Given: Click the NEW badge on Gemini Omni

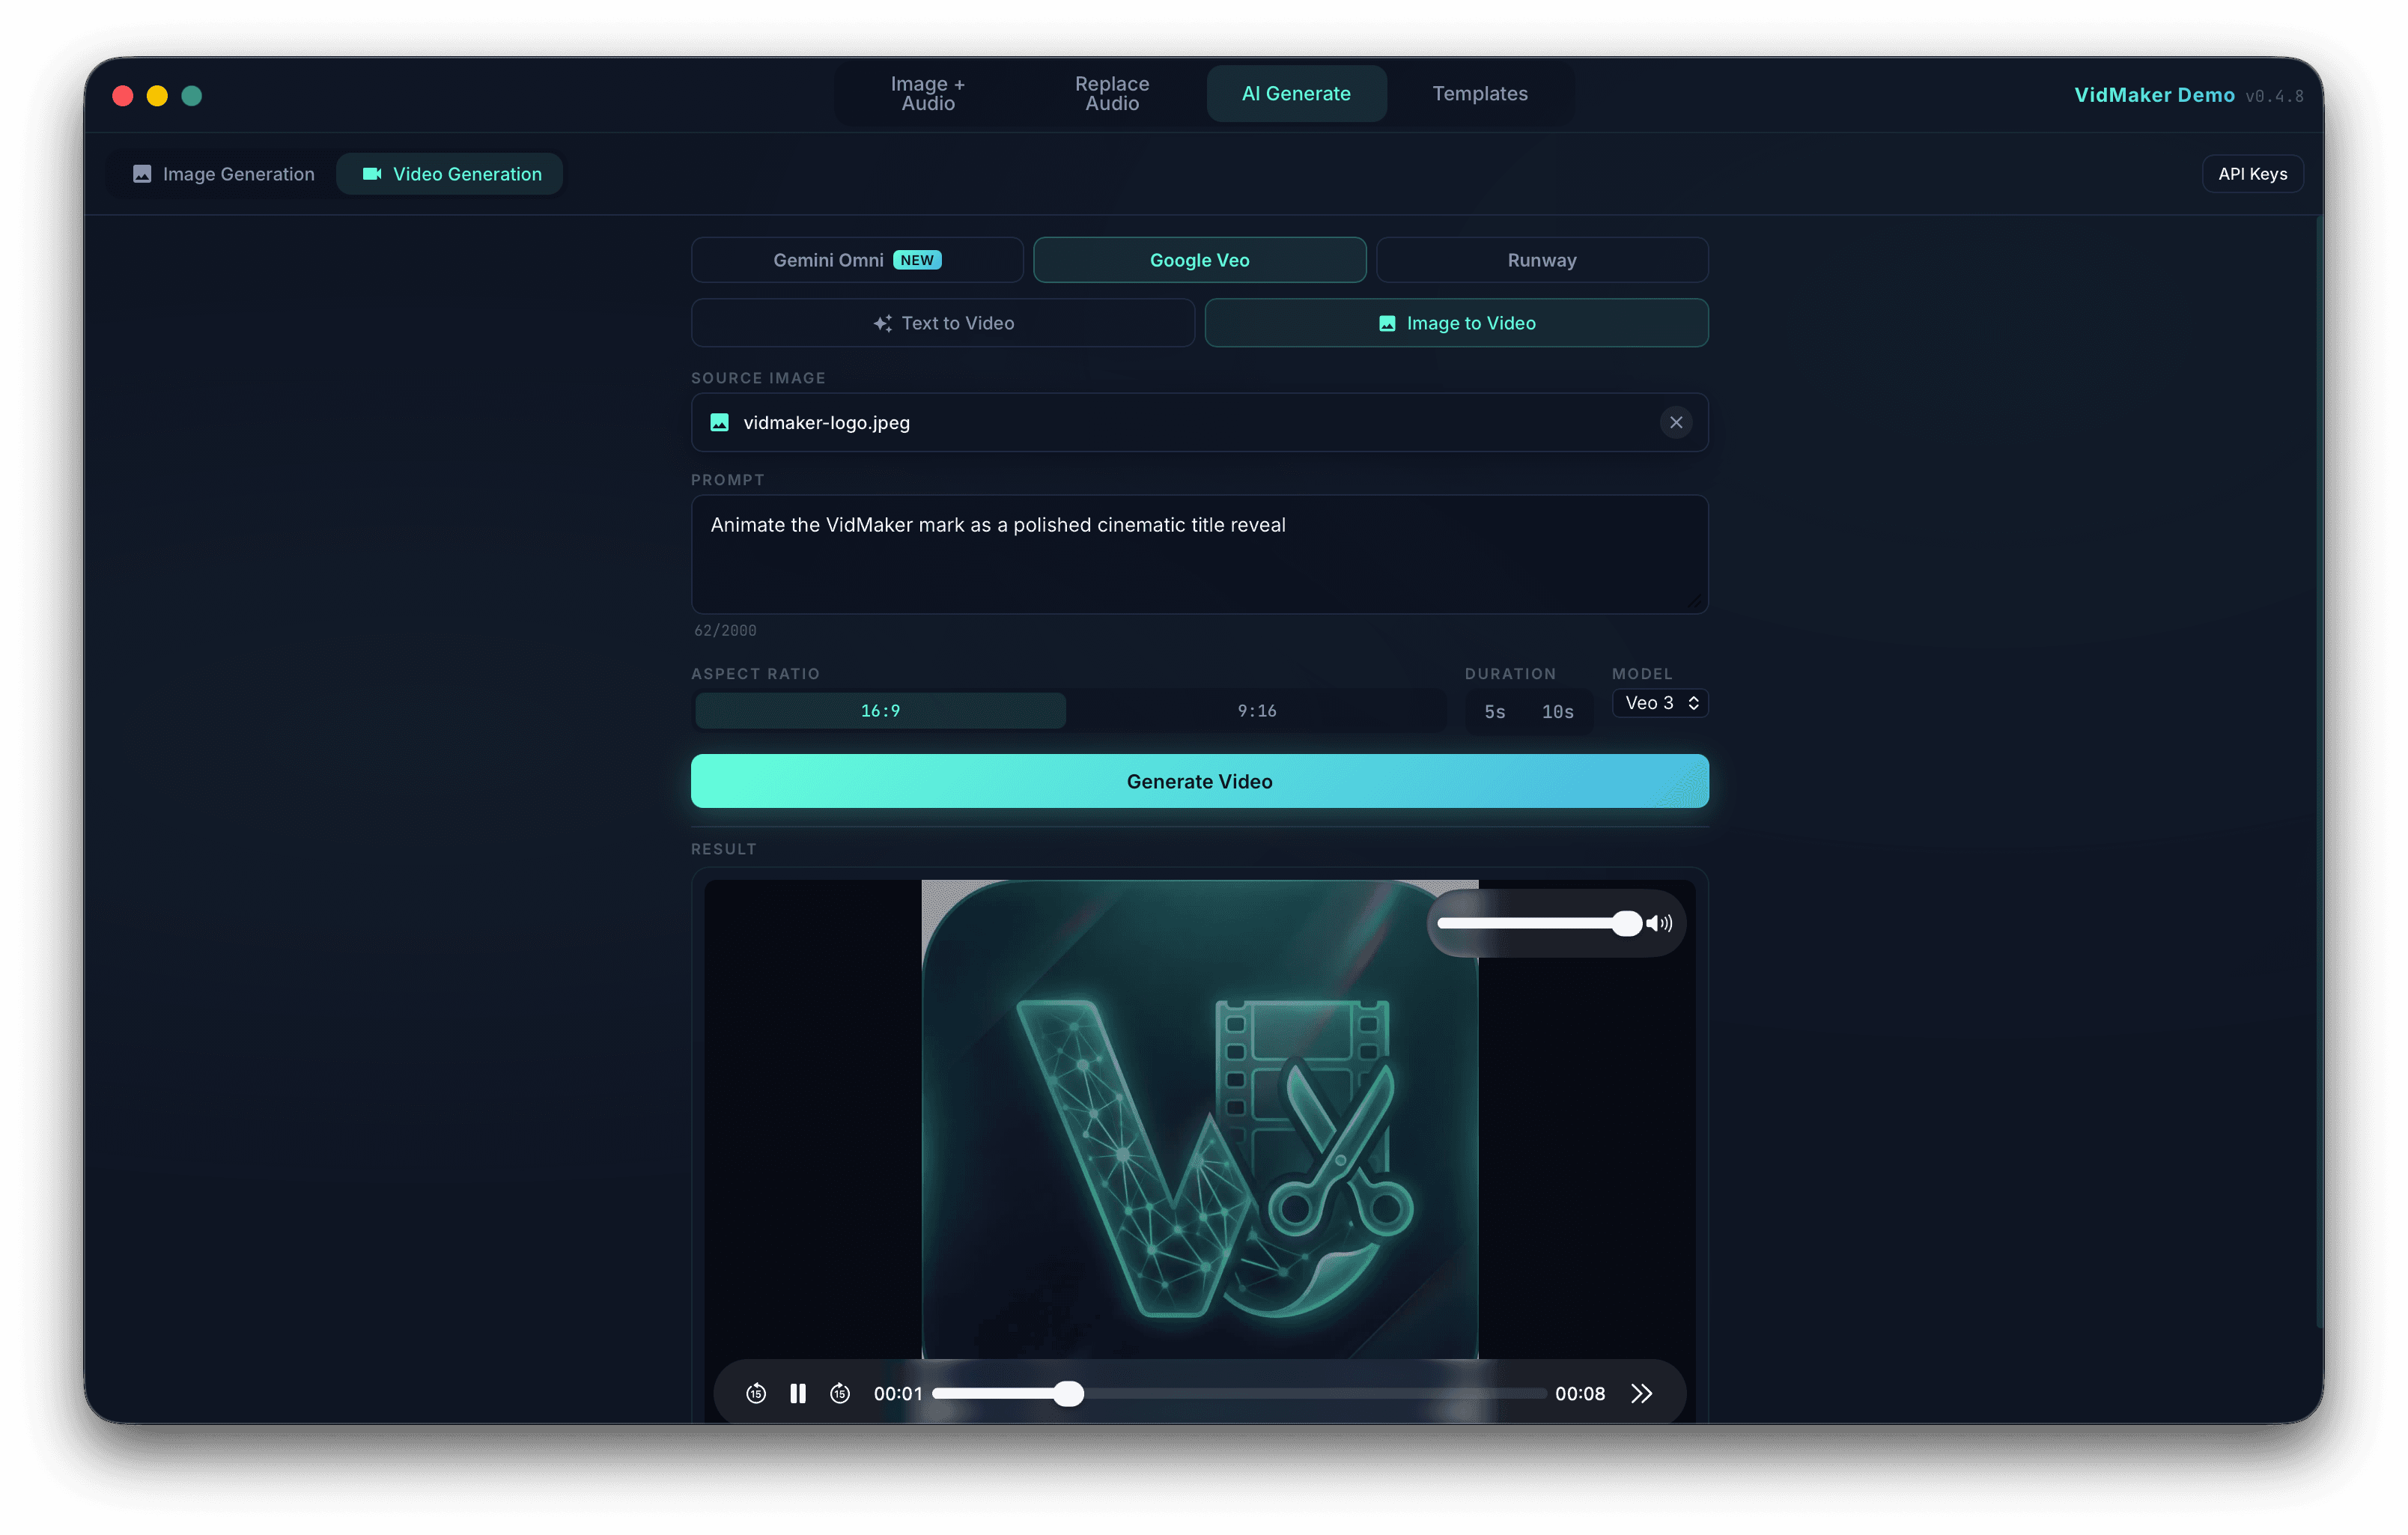Looking at the screenshot, I should (x=917, y=260).
